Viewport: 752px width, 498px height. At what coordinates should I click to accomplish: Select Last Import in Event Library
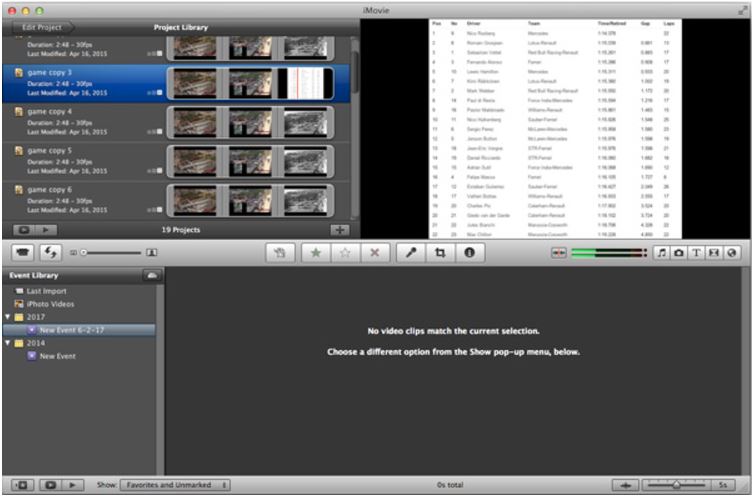[79, 291]
